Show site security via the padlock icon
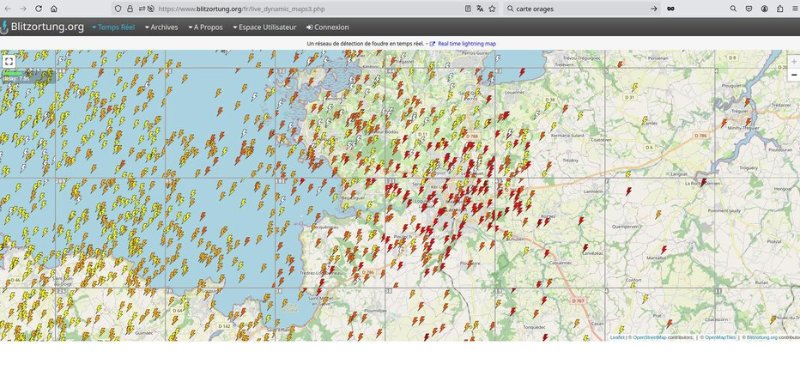Screen dimensions: 800x376 tap(130, 9)
